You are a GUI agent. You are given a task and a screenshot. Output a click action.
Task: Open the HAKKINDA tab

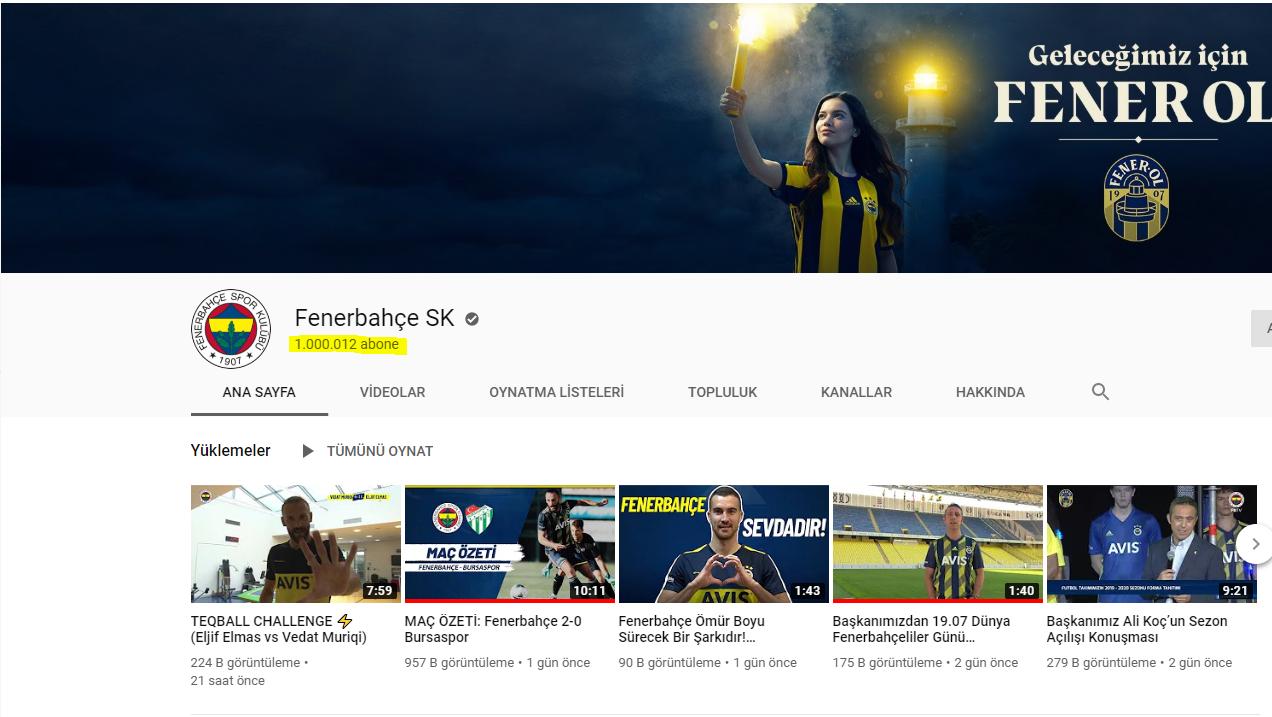(x=990, y=392)
